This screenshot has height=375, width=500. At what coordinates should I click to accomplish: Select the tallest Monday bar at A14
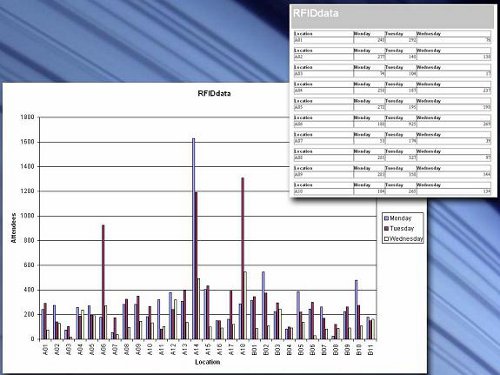[x=193, y=239]
